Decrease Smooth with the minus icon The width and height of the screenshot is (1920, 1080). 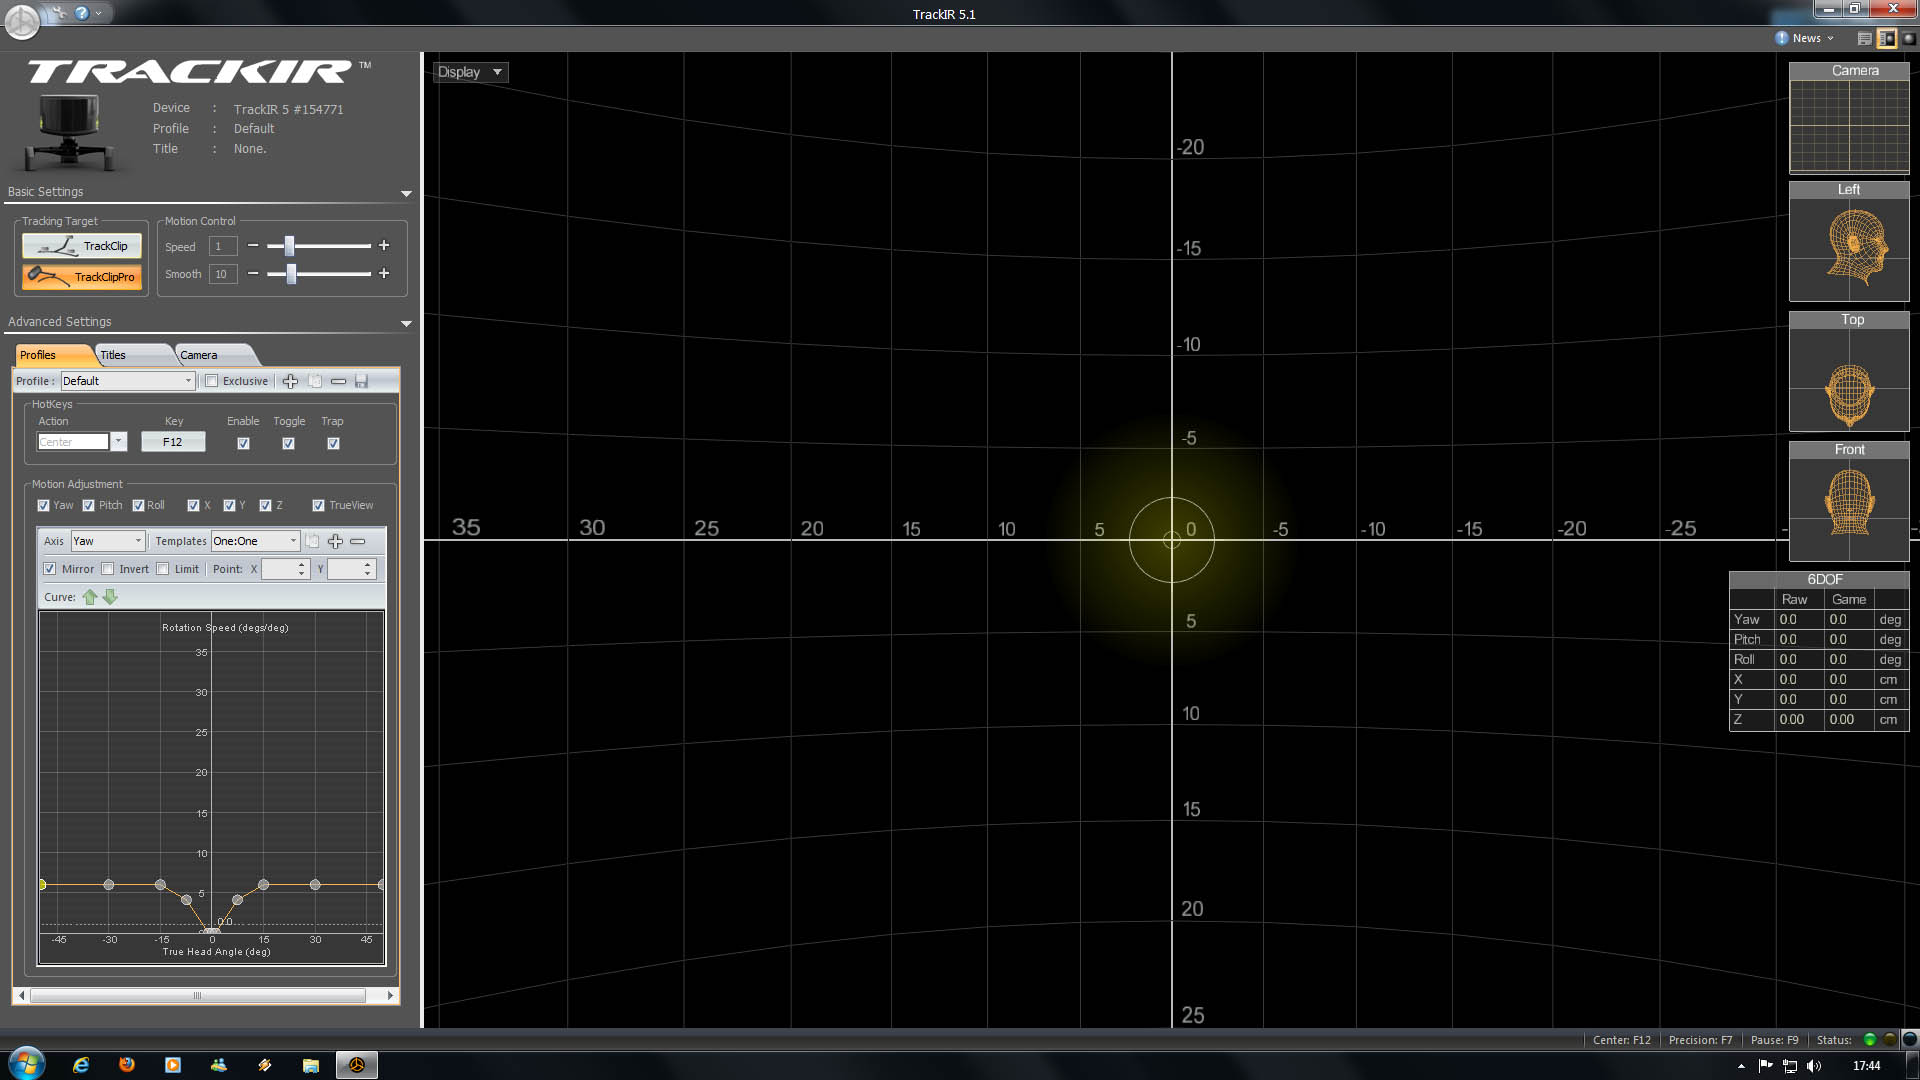253,274
